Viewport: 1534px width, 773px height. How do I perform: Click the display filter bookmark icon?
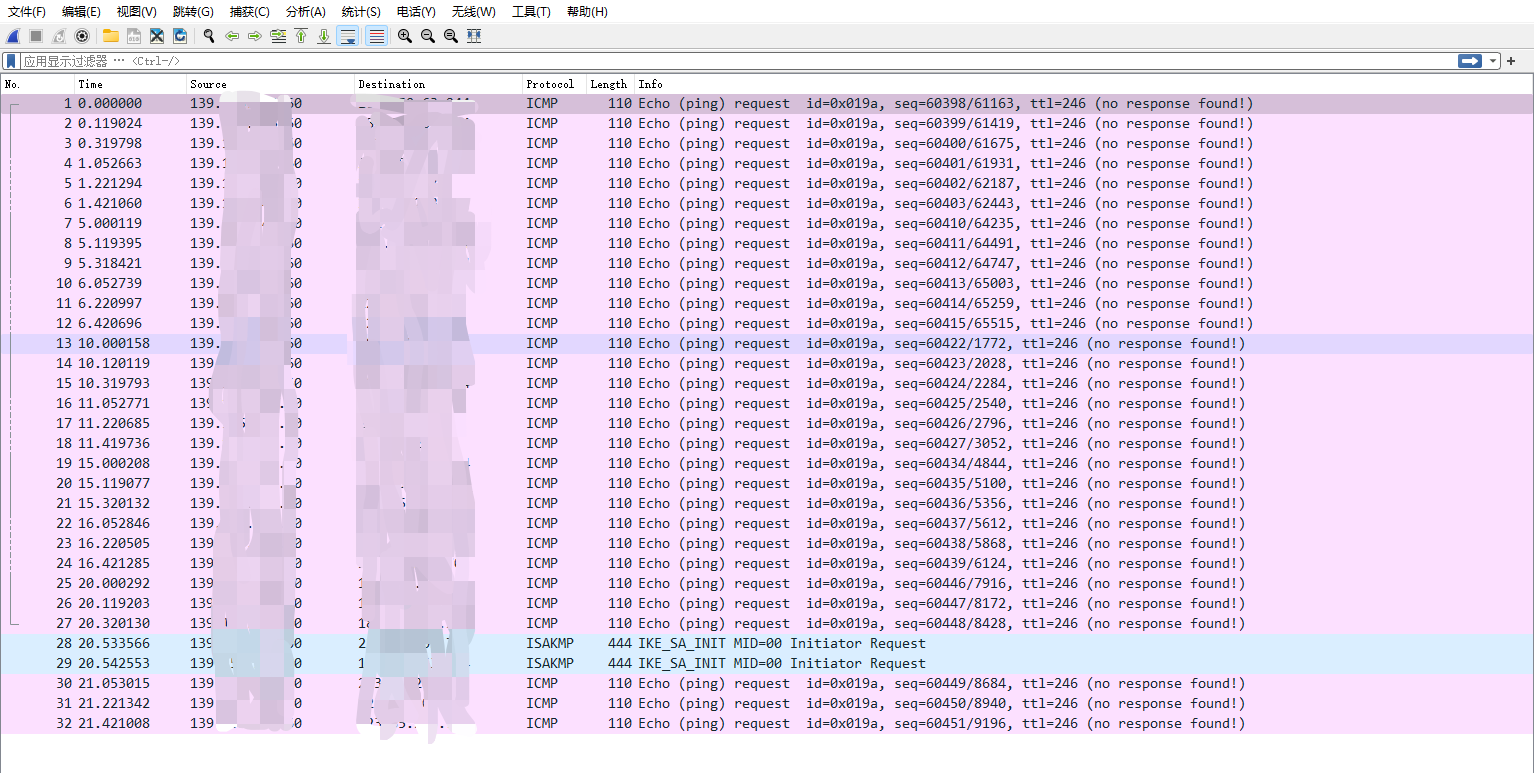11,61
